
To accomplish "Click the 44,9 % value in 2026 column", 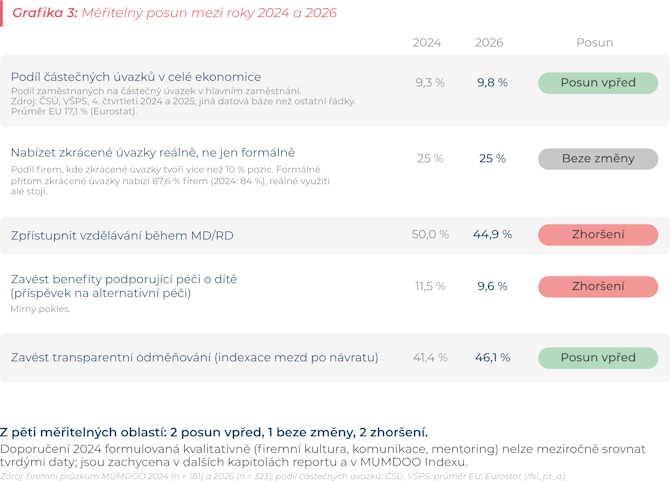I will pyautogui.click(x=492, y=234).
